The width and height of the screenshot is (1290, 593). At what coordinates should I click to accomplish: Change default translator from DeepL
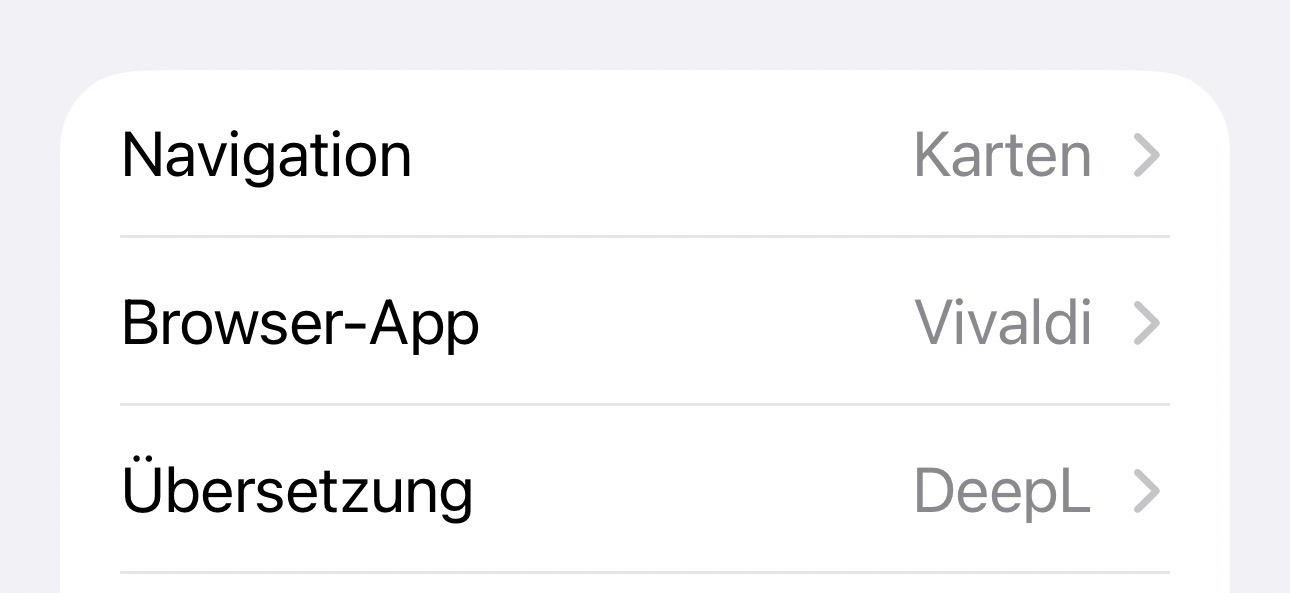pyautogui.click(x=645, y=489)
